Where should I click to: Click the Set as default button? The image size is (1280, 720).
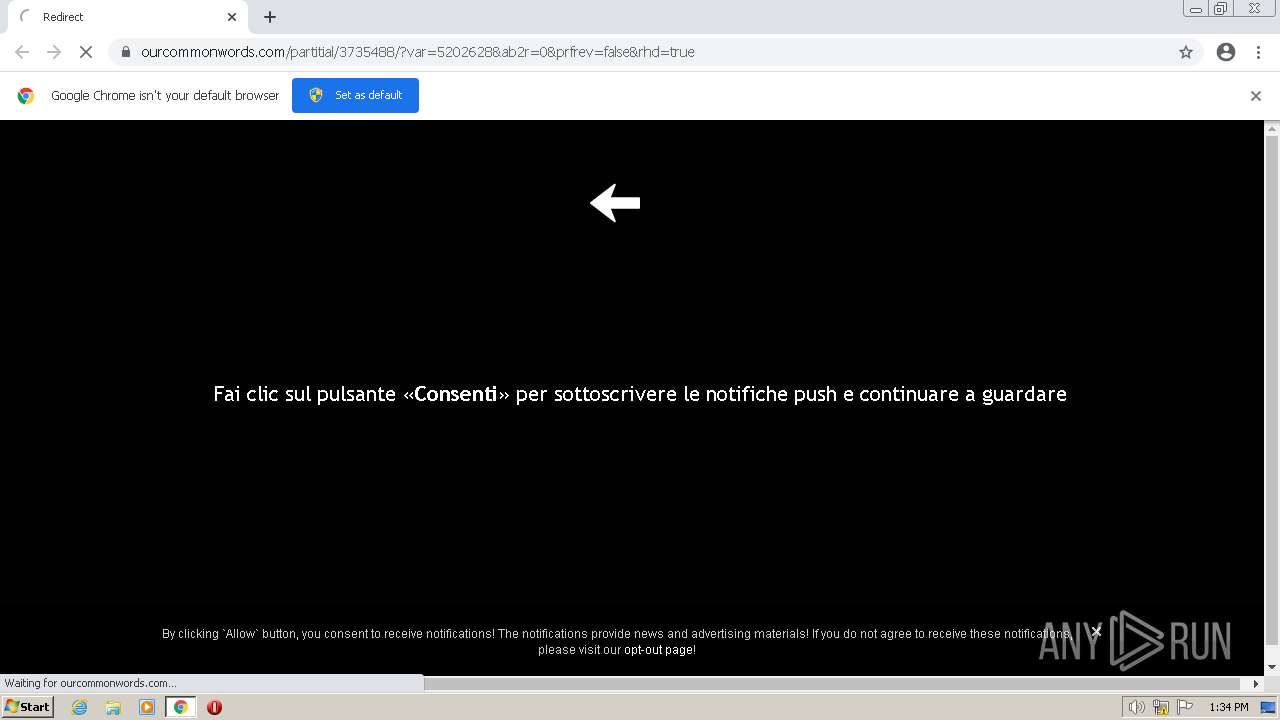355,95
